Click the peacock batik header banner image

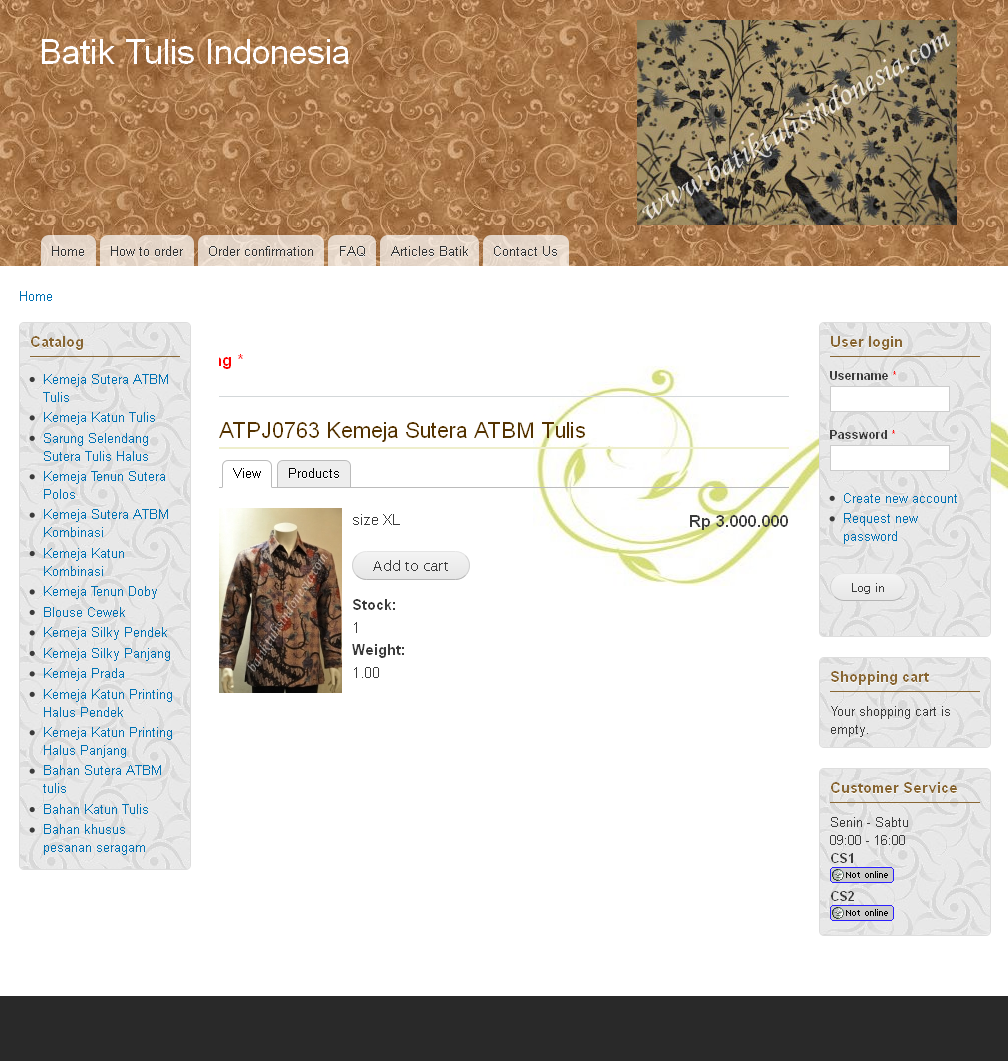796,122
